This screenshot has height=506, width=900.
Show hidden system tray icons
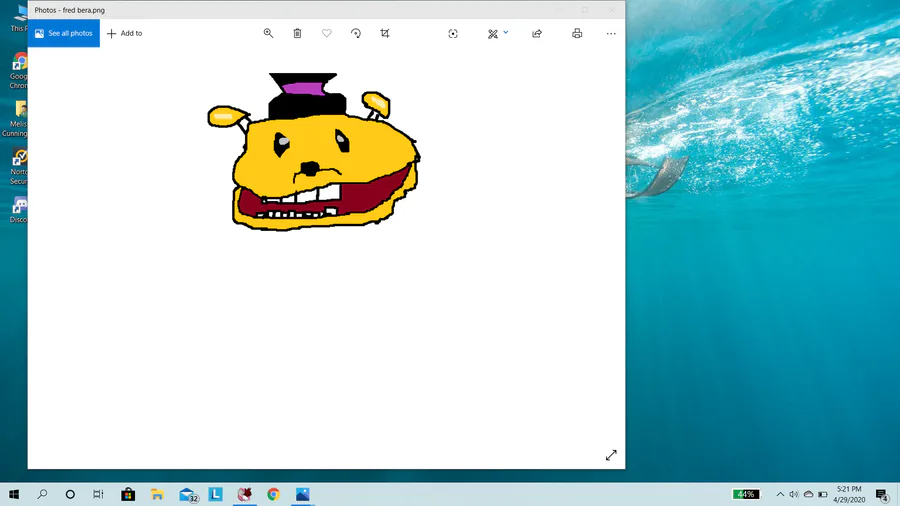point(780,494)
